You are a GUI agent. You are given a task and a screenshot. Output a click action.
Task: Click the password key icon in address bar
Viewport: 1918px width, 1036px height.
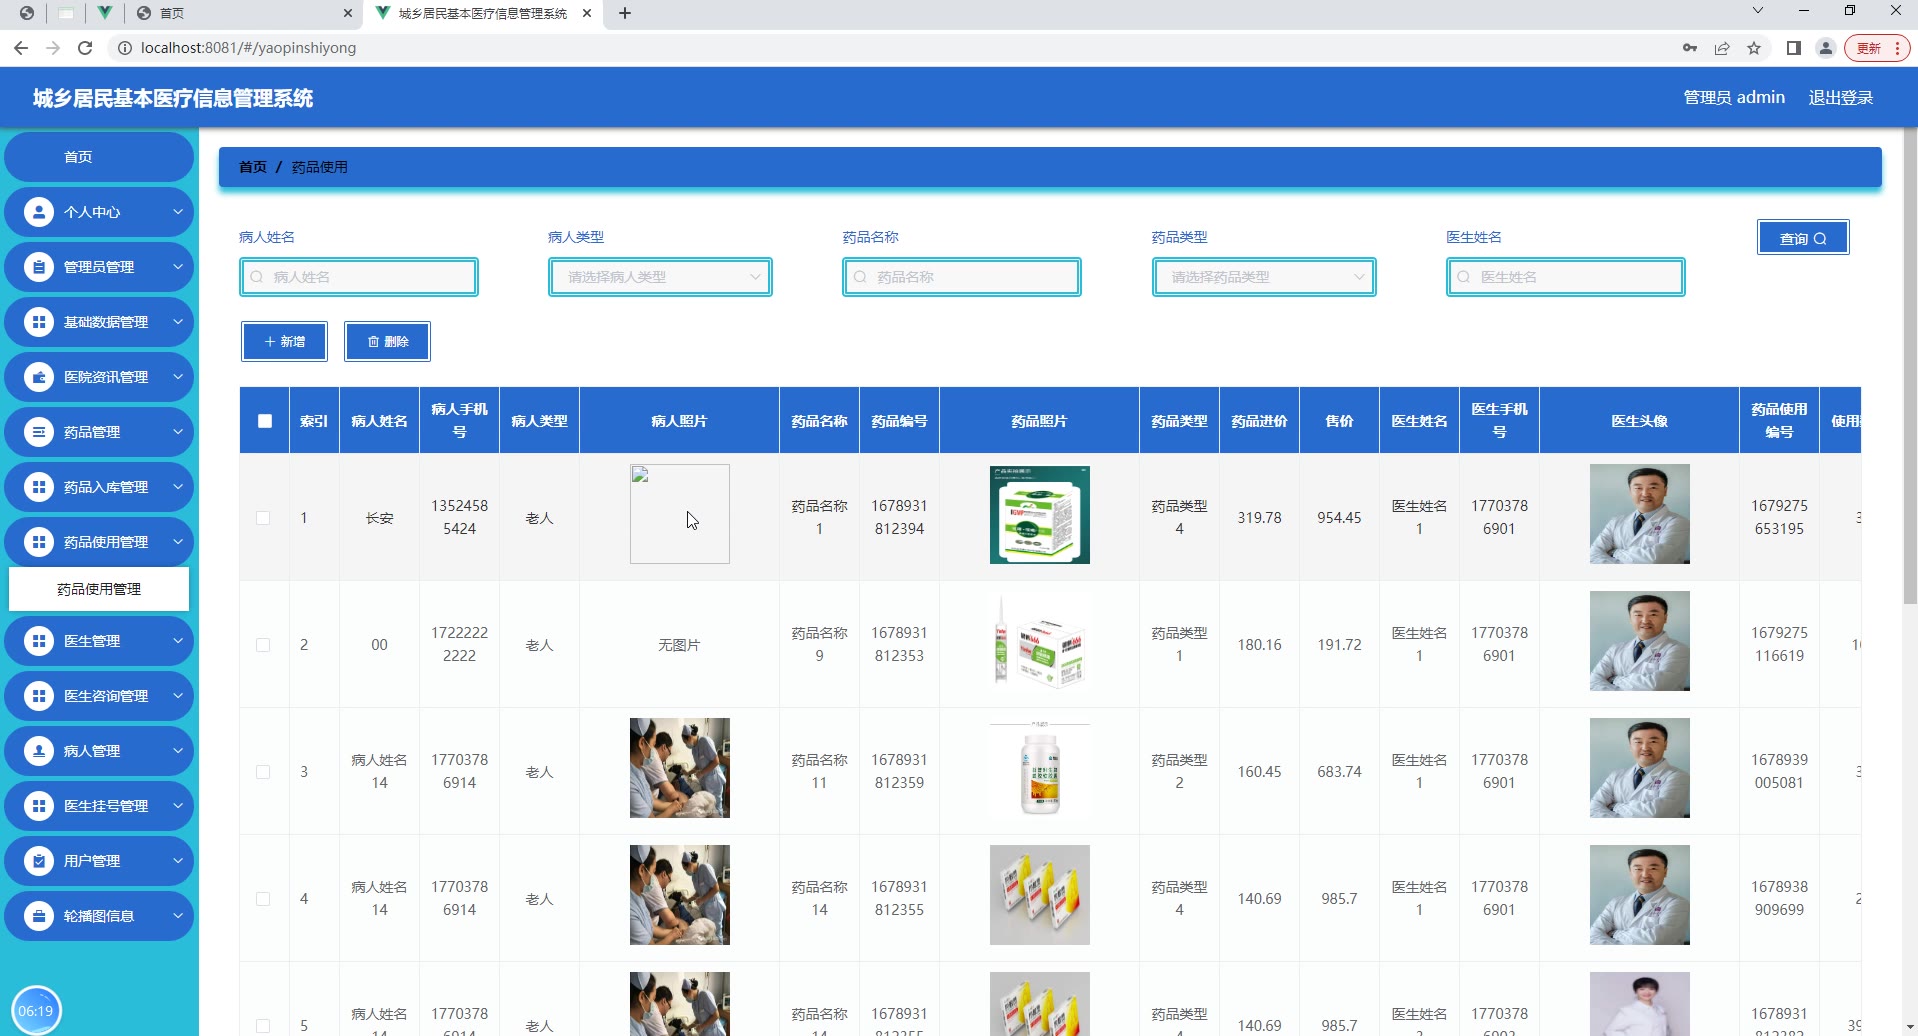1690,48
